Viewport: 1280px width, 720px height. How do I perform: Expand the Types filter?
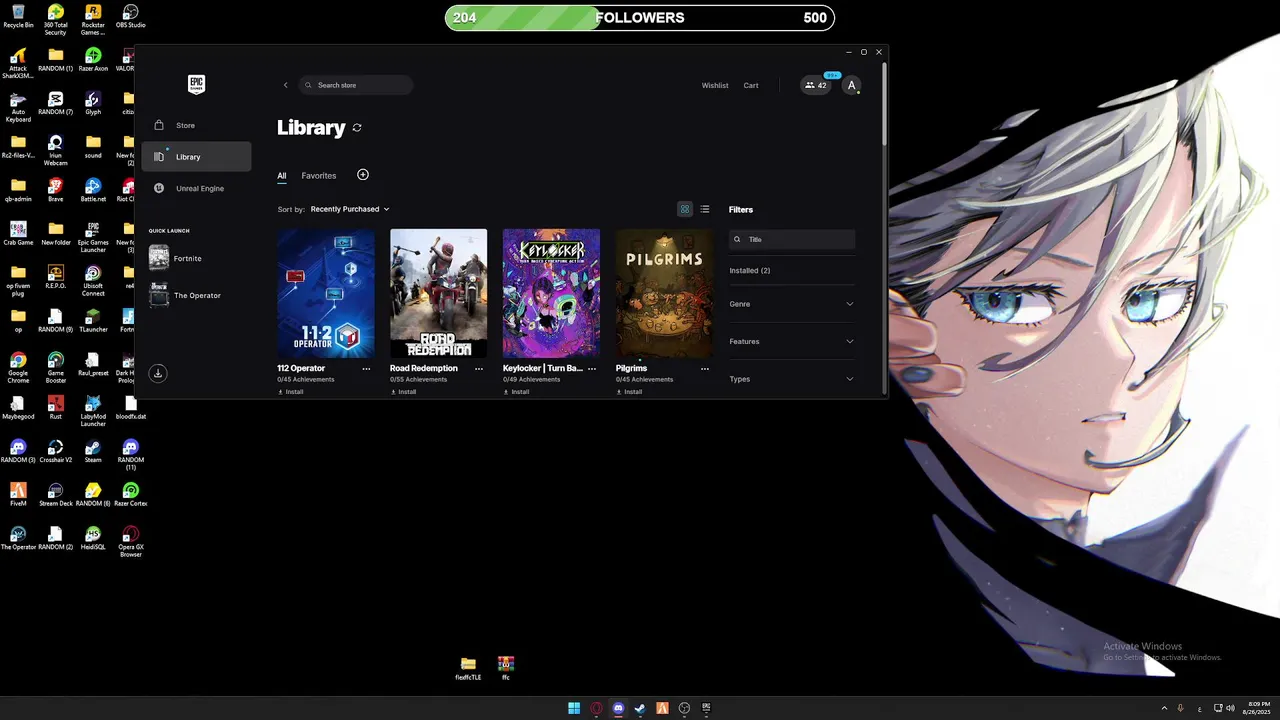[792, 379]
